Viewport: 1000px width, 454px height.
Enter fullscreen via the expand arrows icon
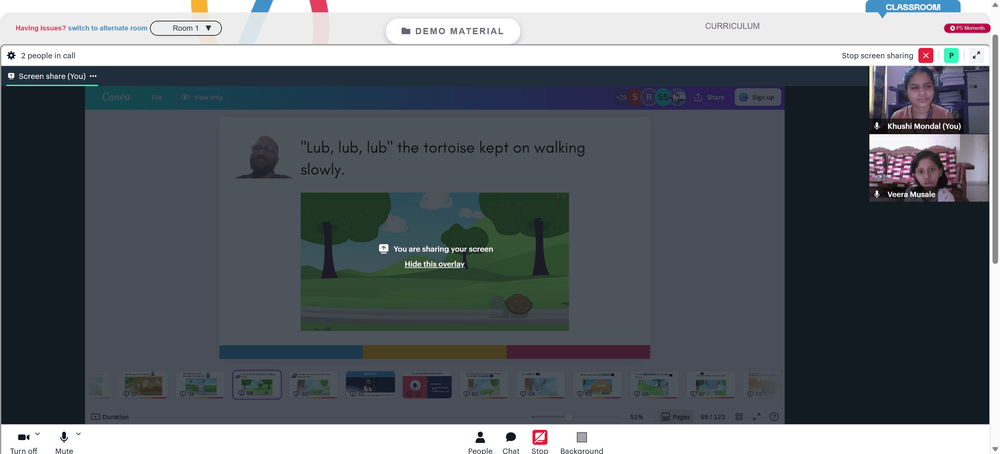pyautogui.click(x=976, y=55)
